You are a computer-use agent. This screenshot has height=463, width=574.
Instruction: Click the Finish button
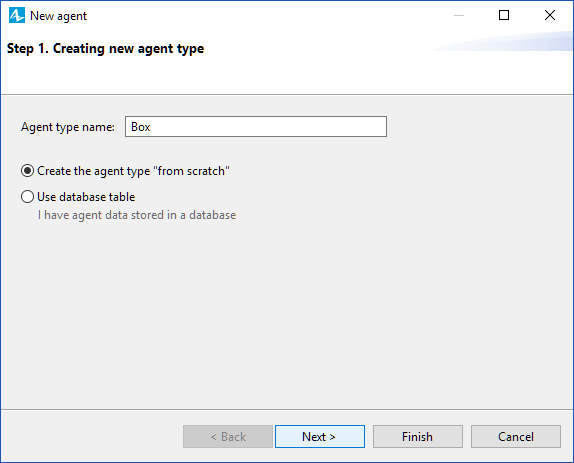point(418,436)
